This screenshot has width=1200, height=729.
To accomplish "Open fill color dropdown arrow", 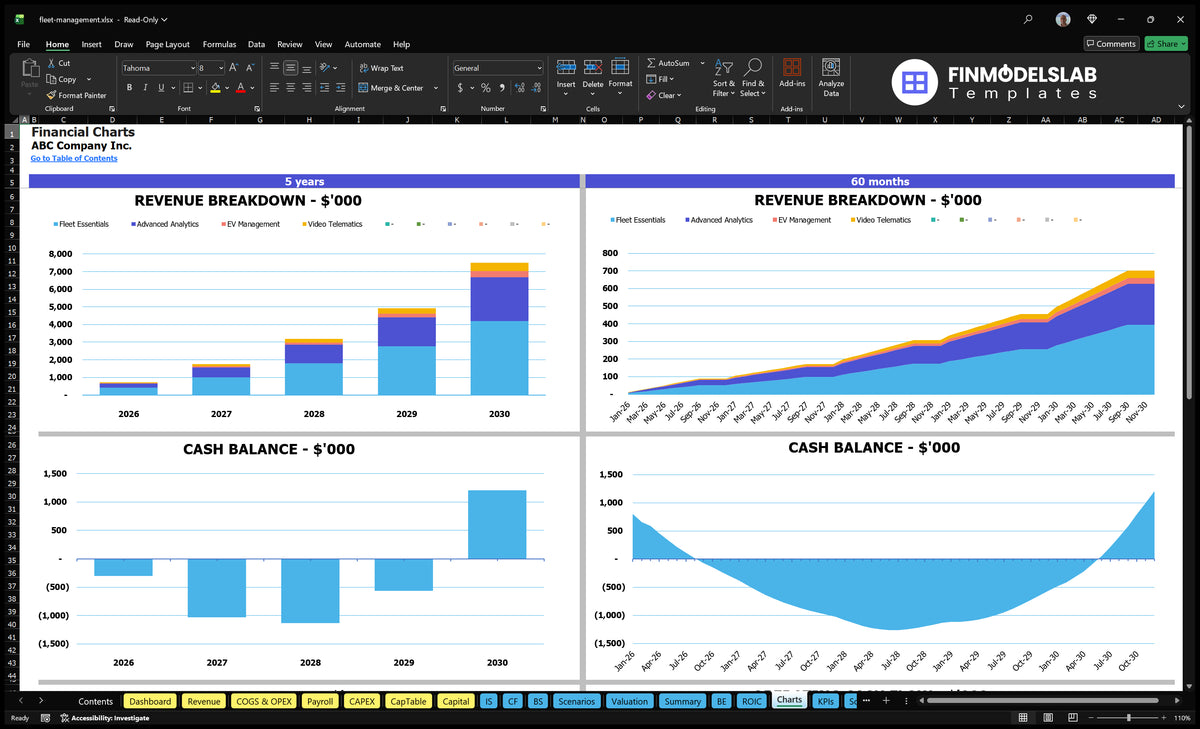I will coord(226,88).
